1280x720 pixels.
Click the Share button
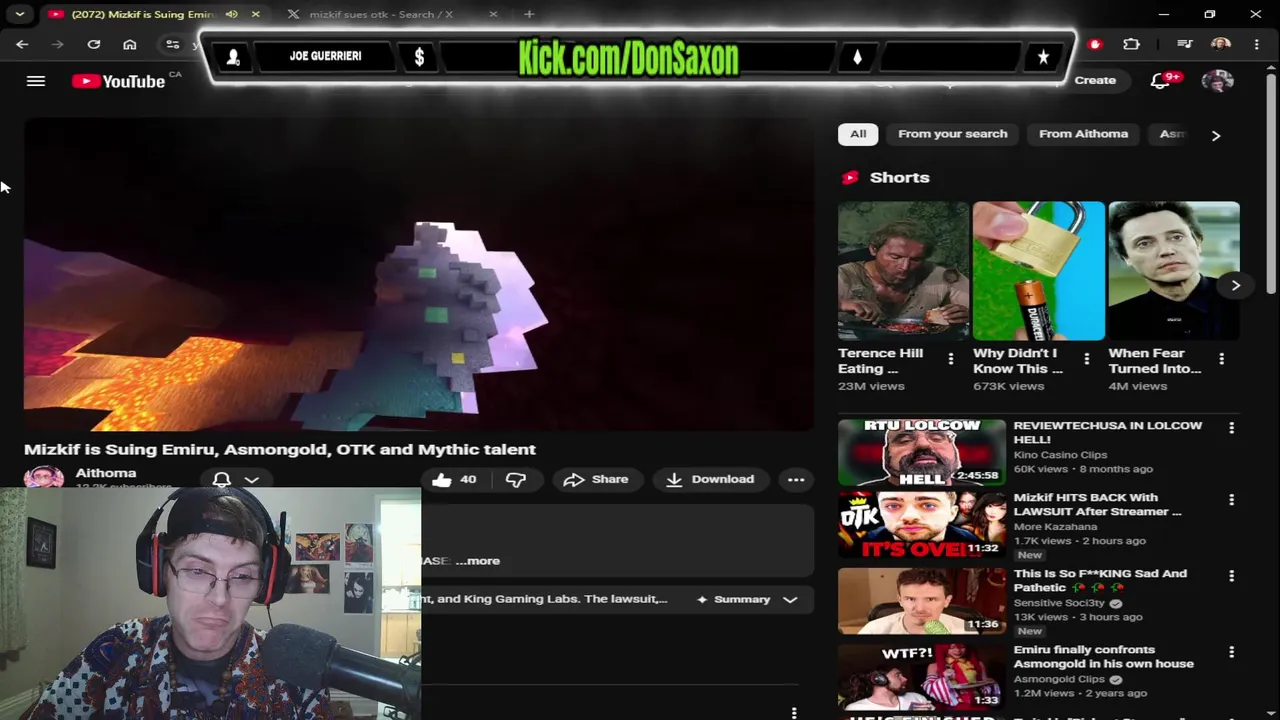[596, 480]
